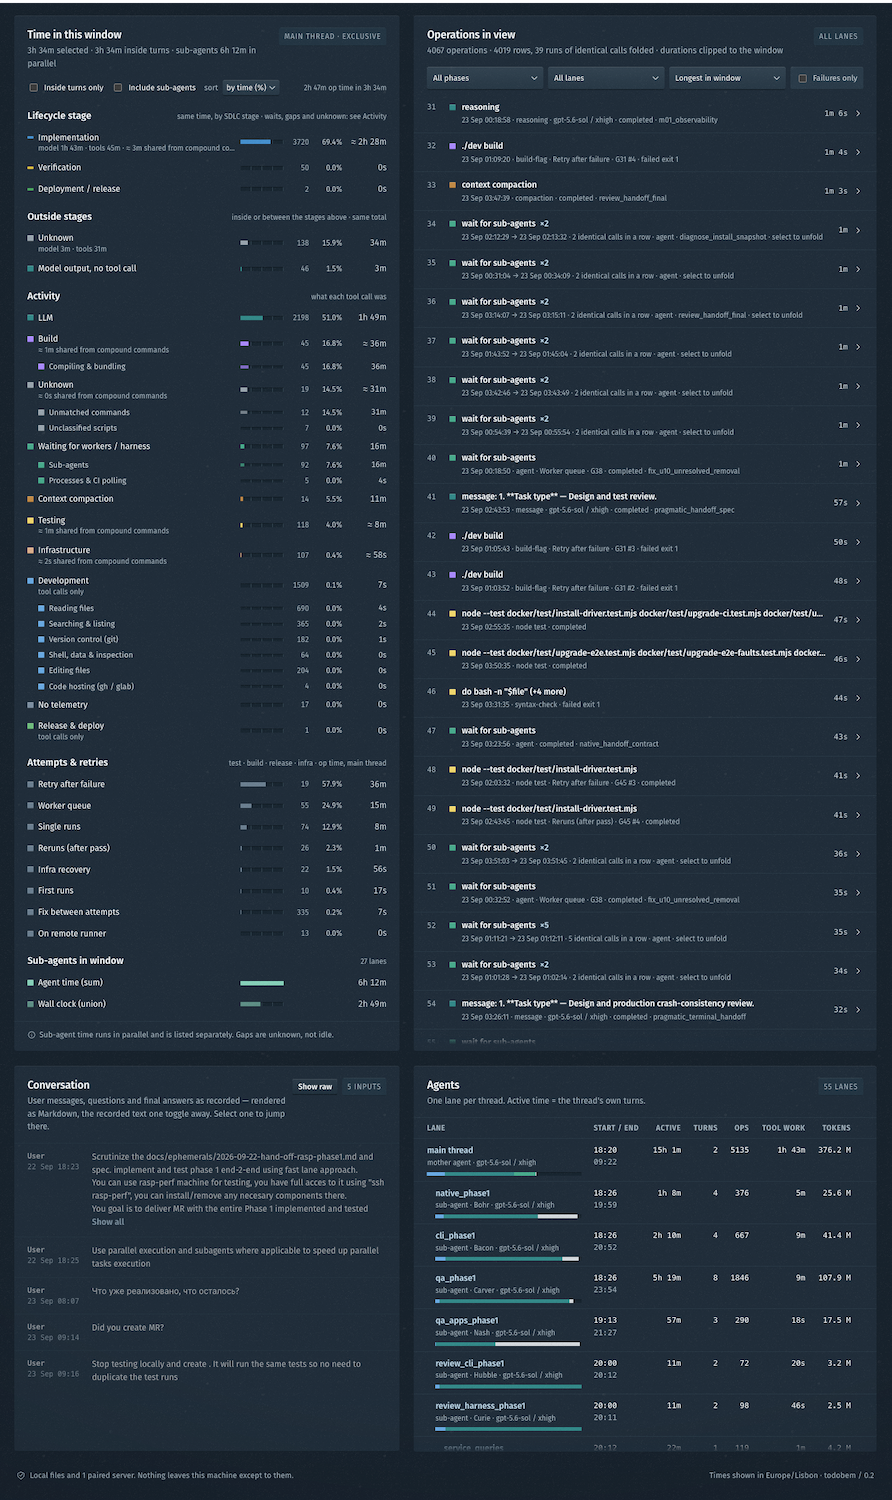Select the LLM activity row
The height and width of the screenshot is (1500, 892).
[x=207, y=318]
